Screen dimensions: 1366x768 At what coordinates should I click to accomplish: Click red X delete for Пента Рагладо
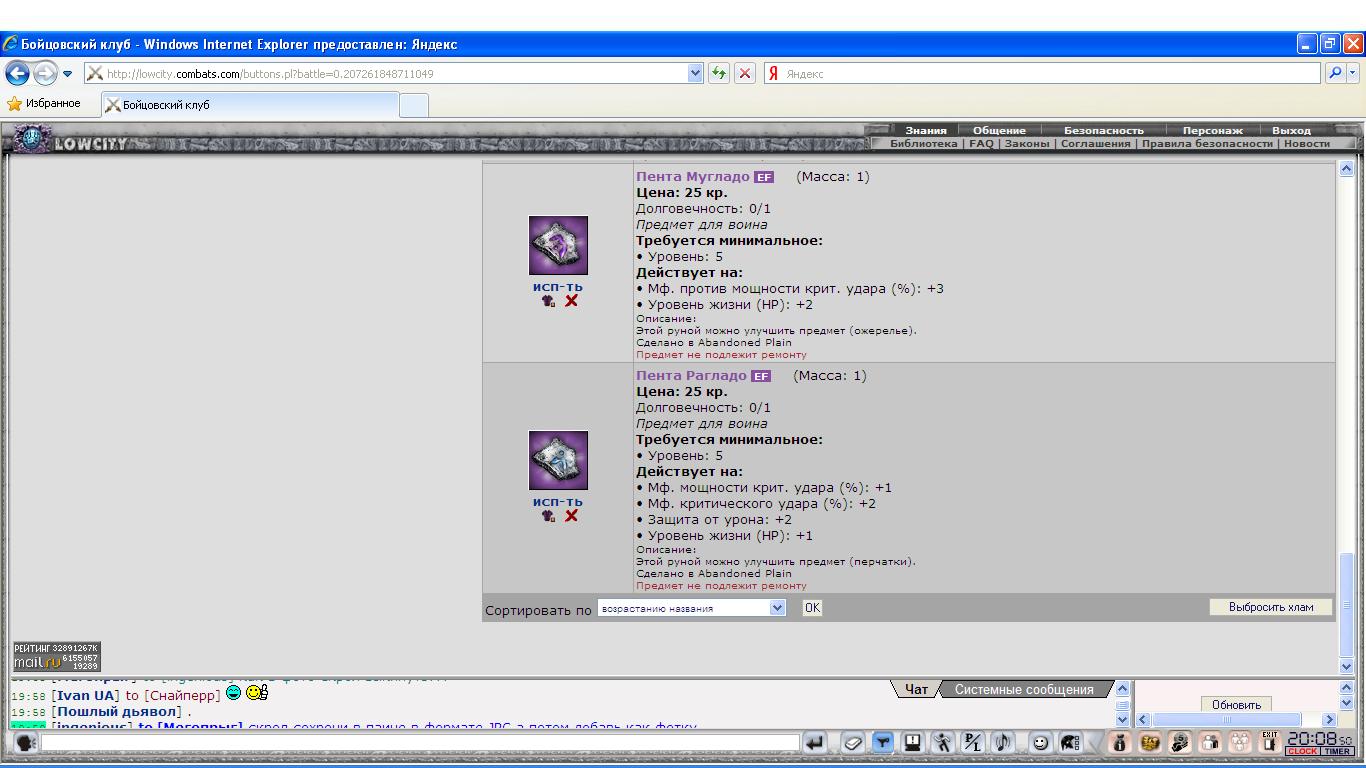click(571, 515)
